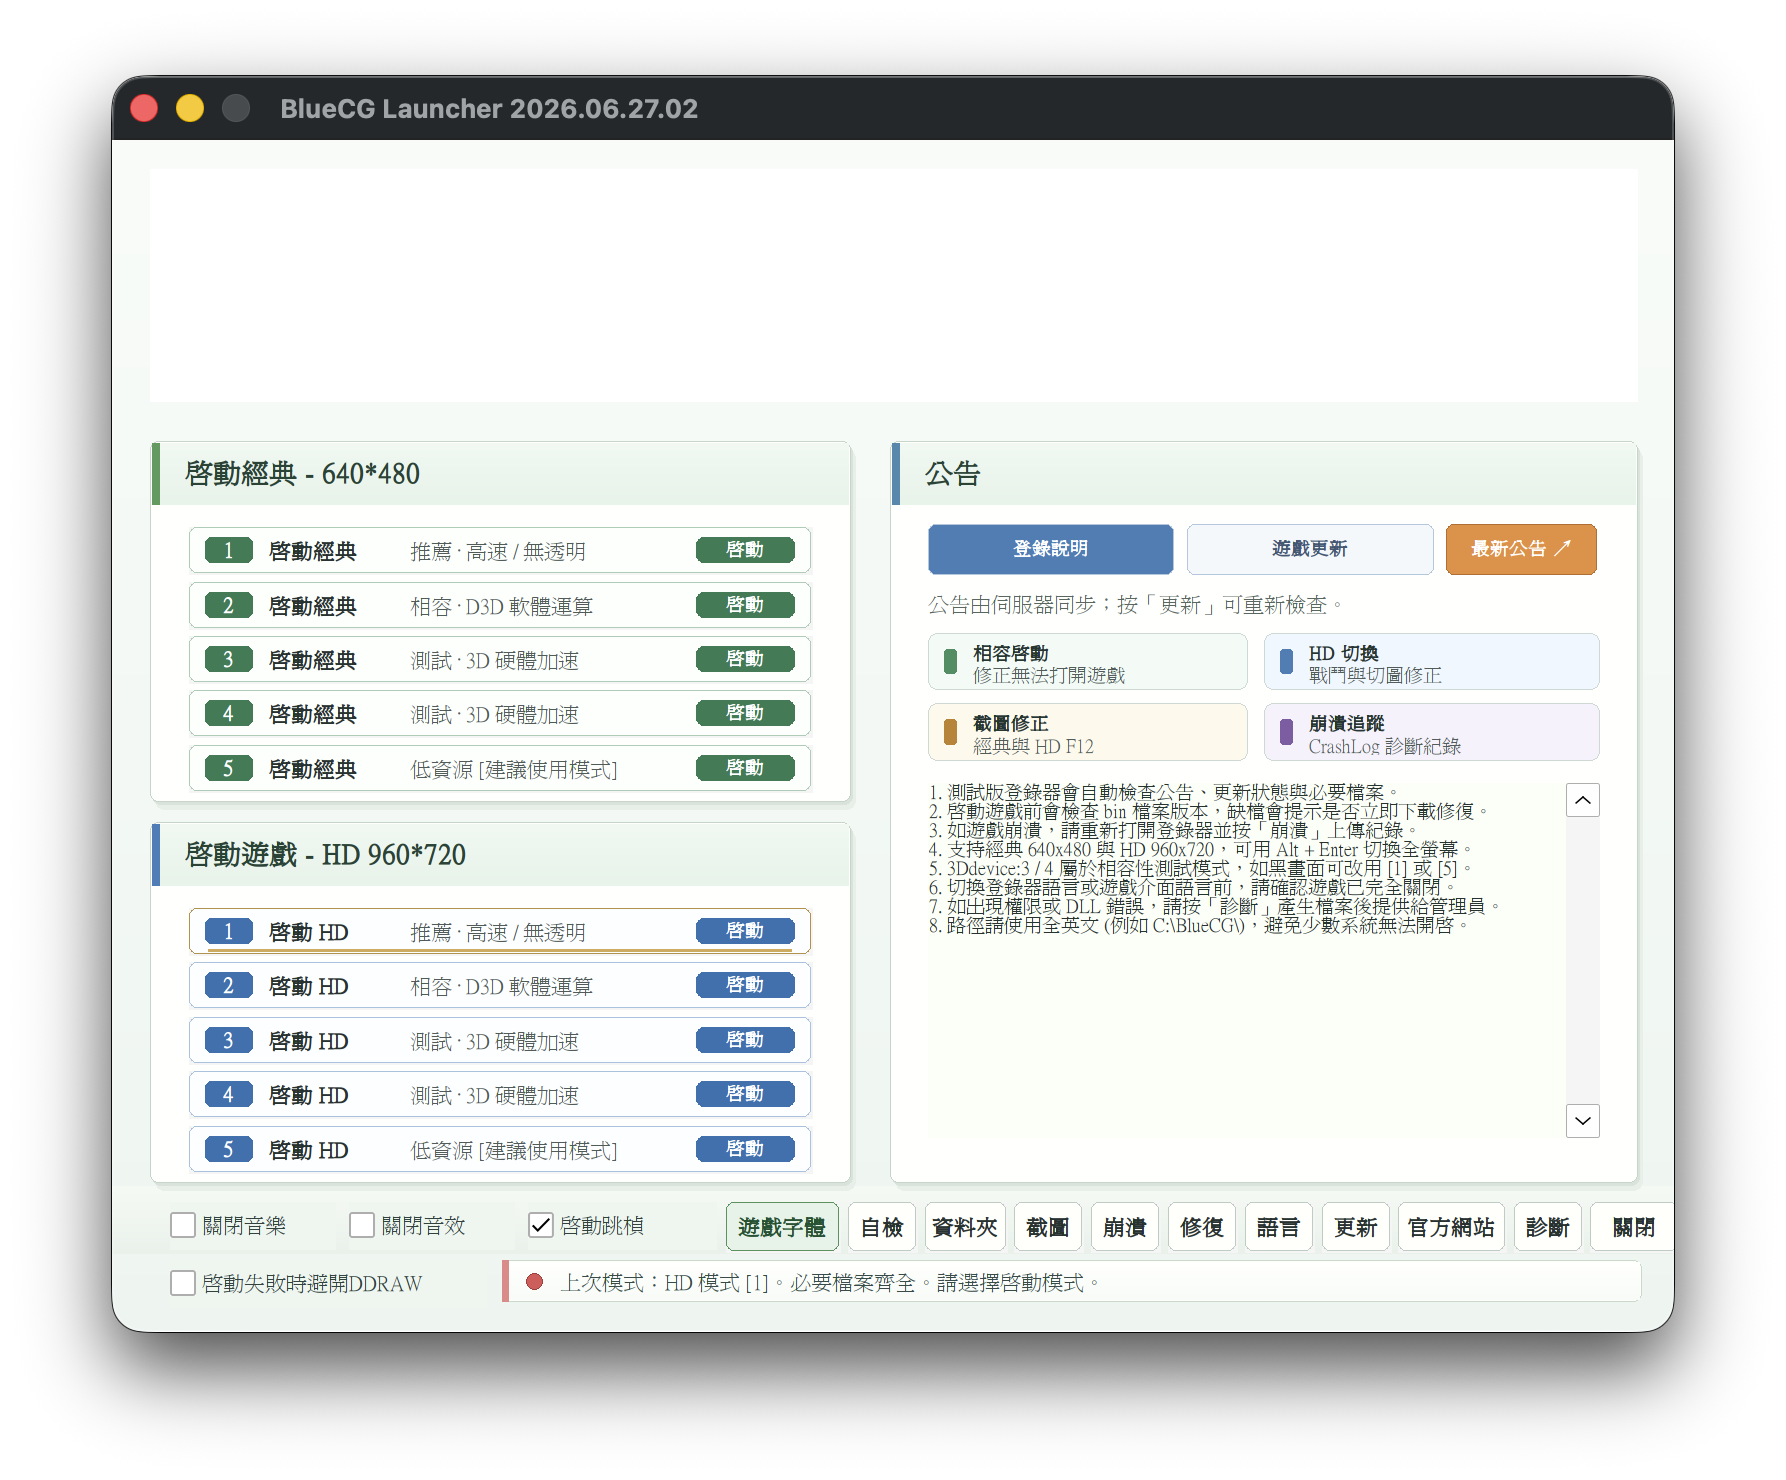Select blue number 3 badge in HD list
This screenshot has height=1480, width=1786.
[x=228, y=1041]
